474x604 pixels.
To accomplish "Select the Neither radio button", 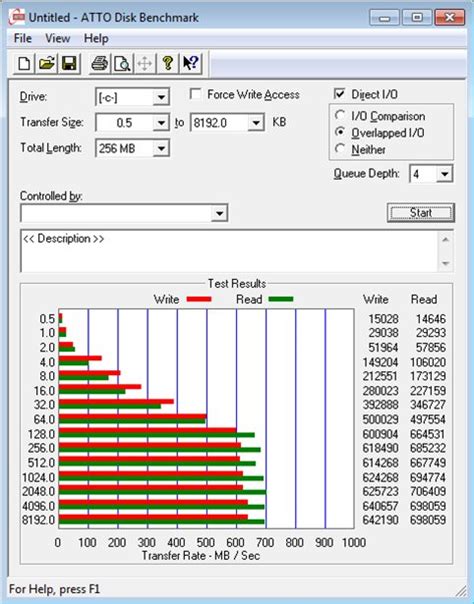I will [340, 148].
